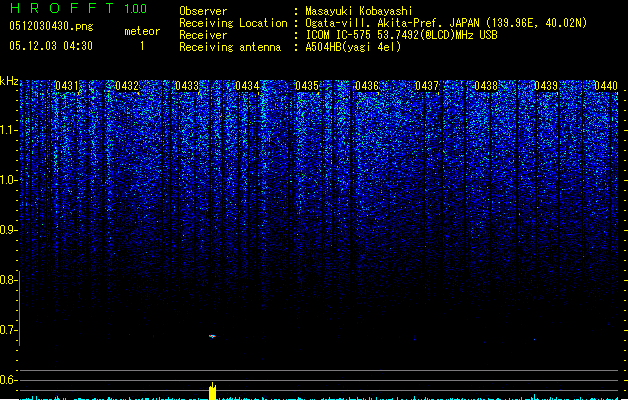
Task: Click the Receiver label
Action: (203, 35)
